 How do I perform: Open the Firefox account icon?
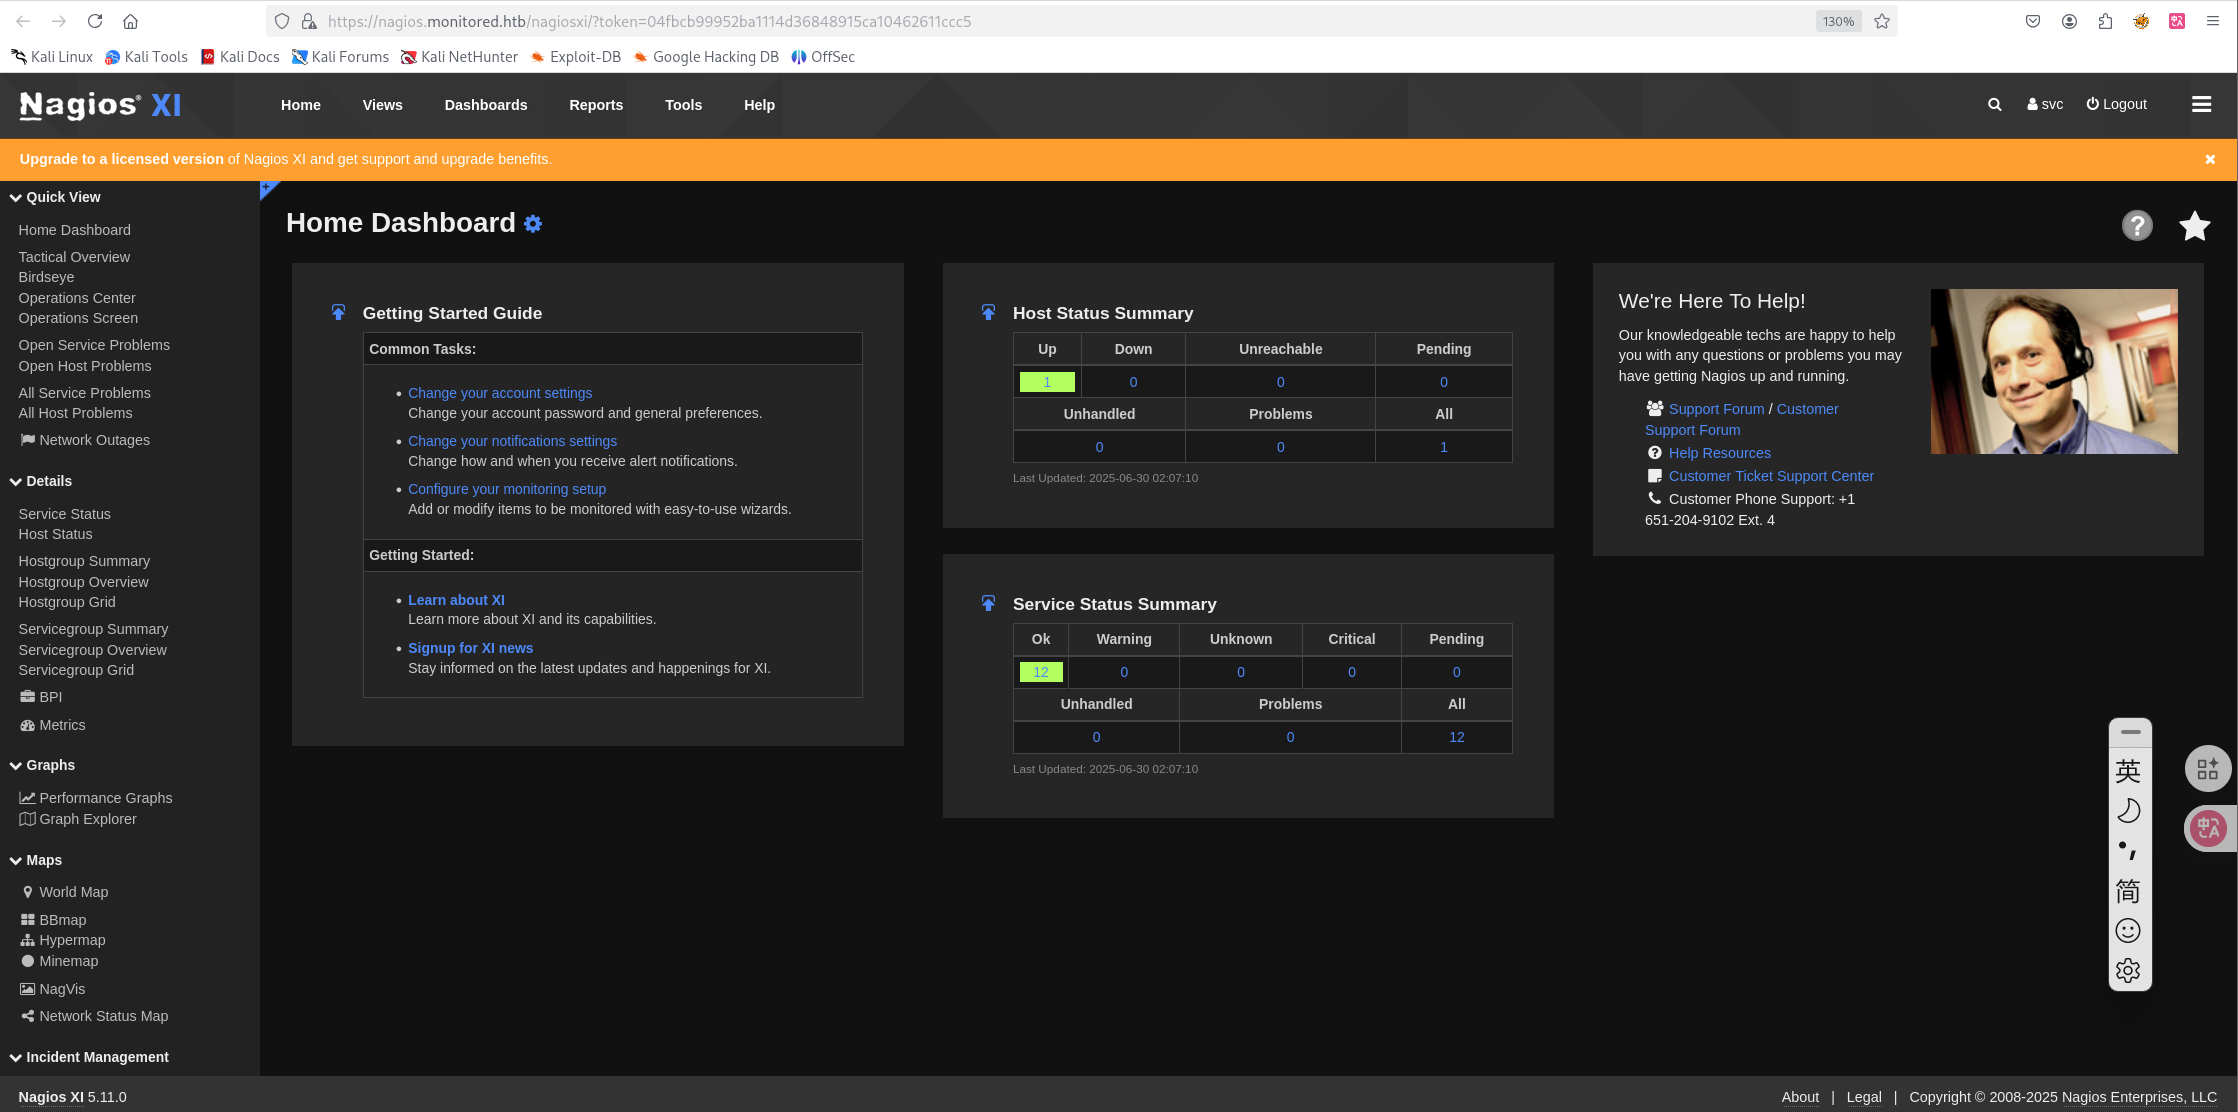(x=2069, y=21)
